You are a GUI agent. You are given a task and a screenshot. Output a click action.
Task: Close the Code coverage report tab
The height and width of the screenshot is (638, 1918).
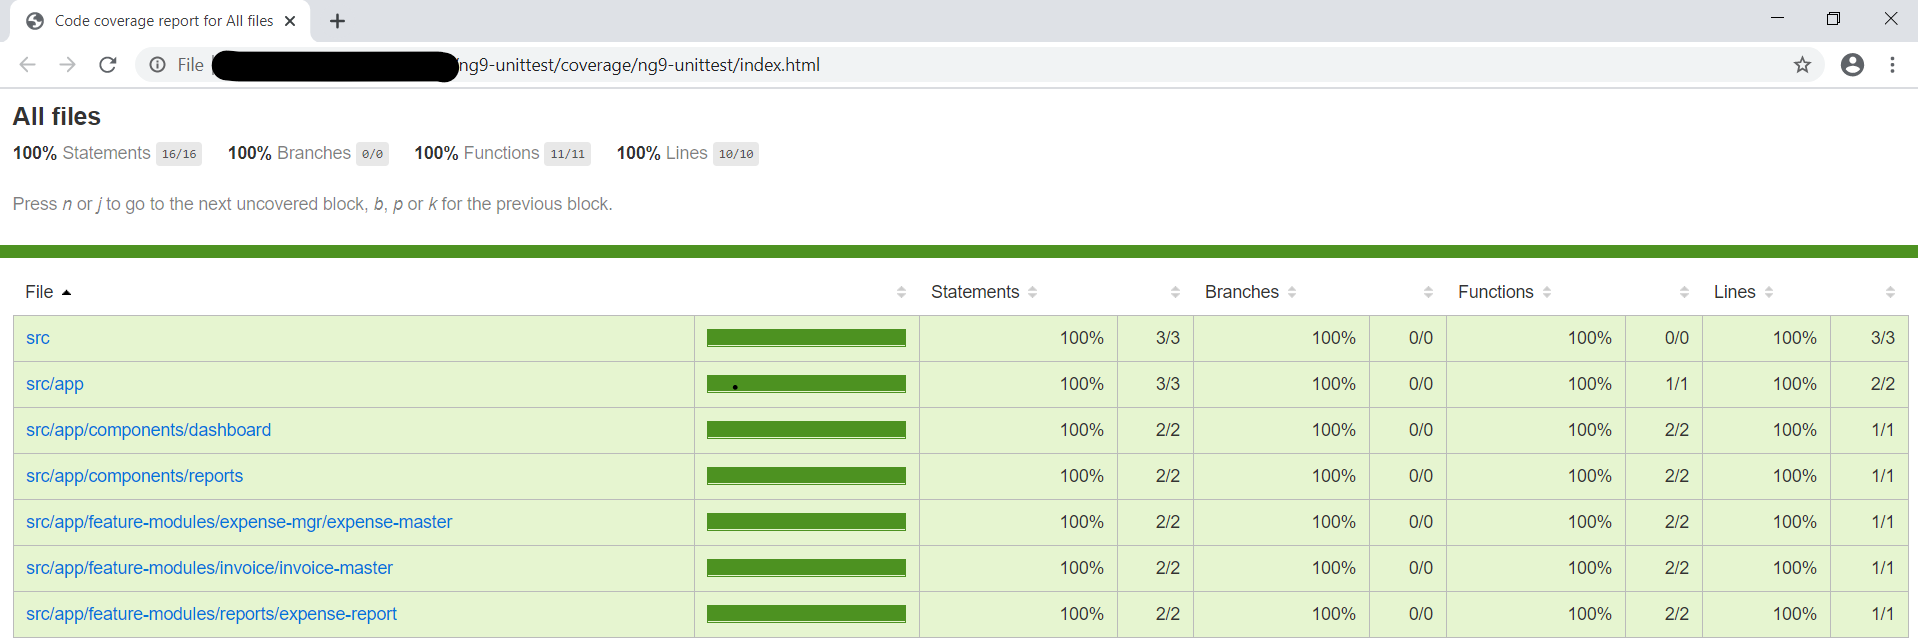(x=290, y=21)
